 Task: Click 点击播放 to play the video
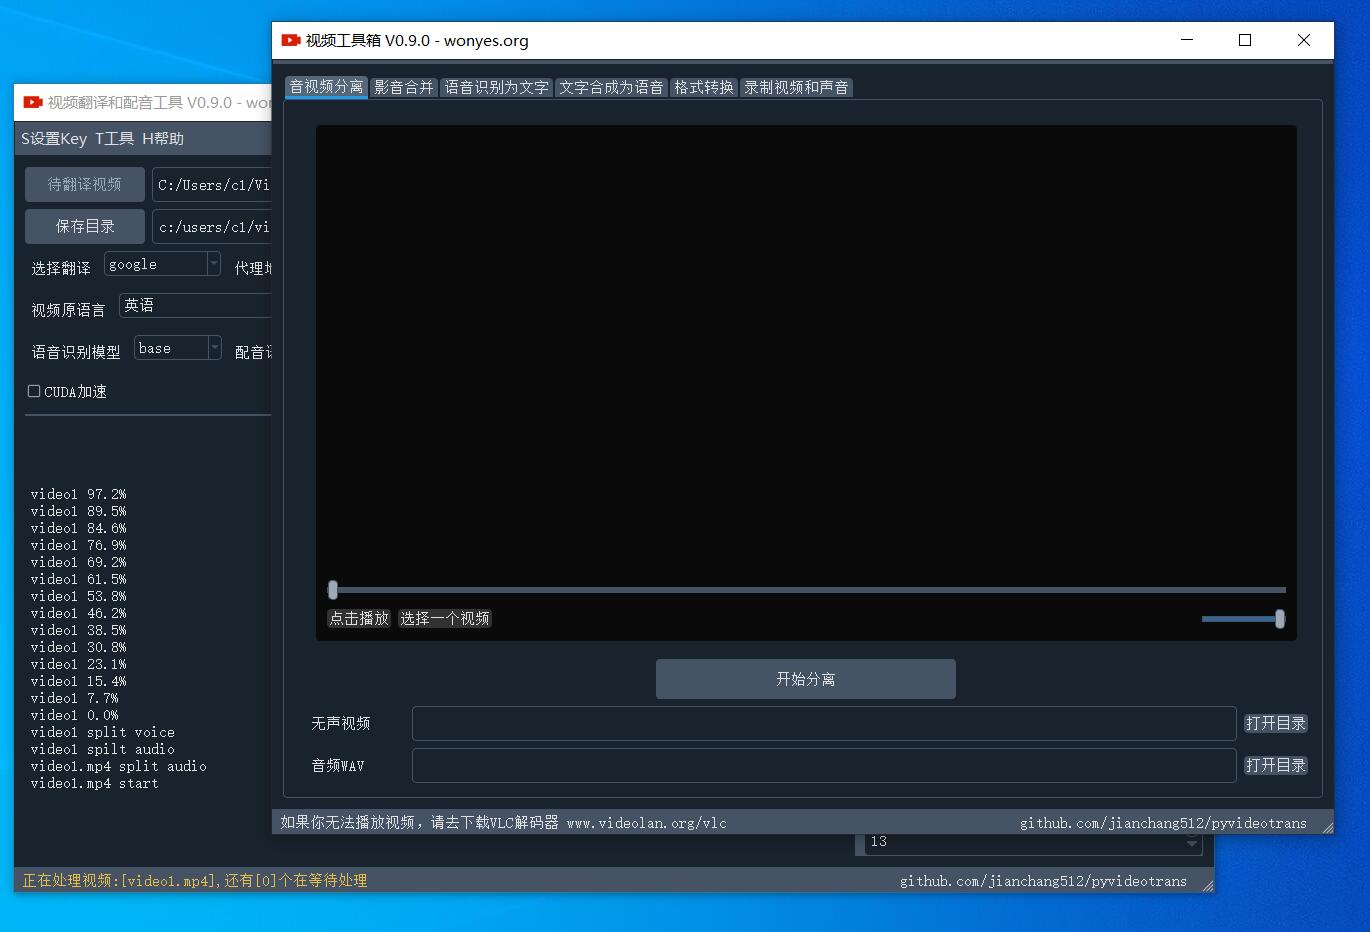[359, 619]
